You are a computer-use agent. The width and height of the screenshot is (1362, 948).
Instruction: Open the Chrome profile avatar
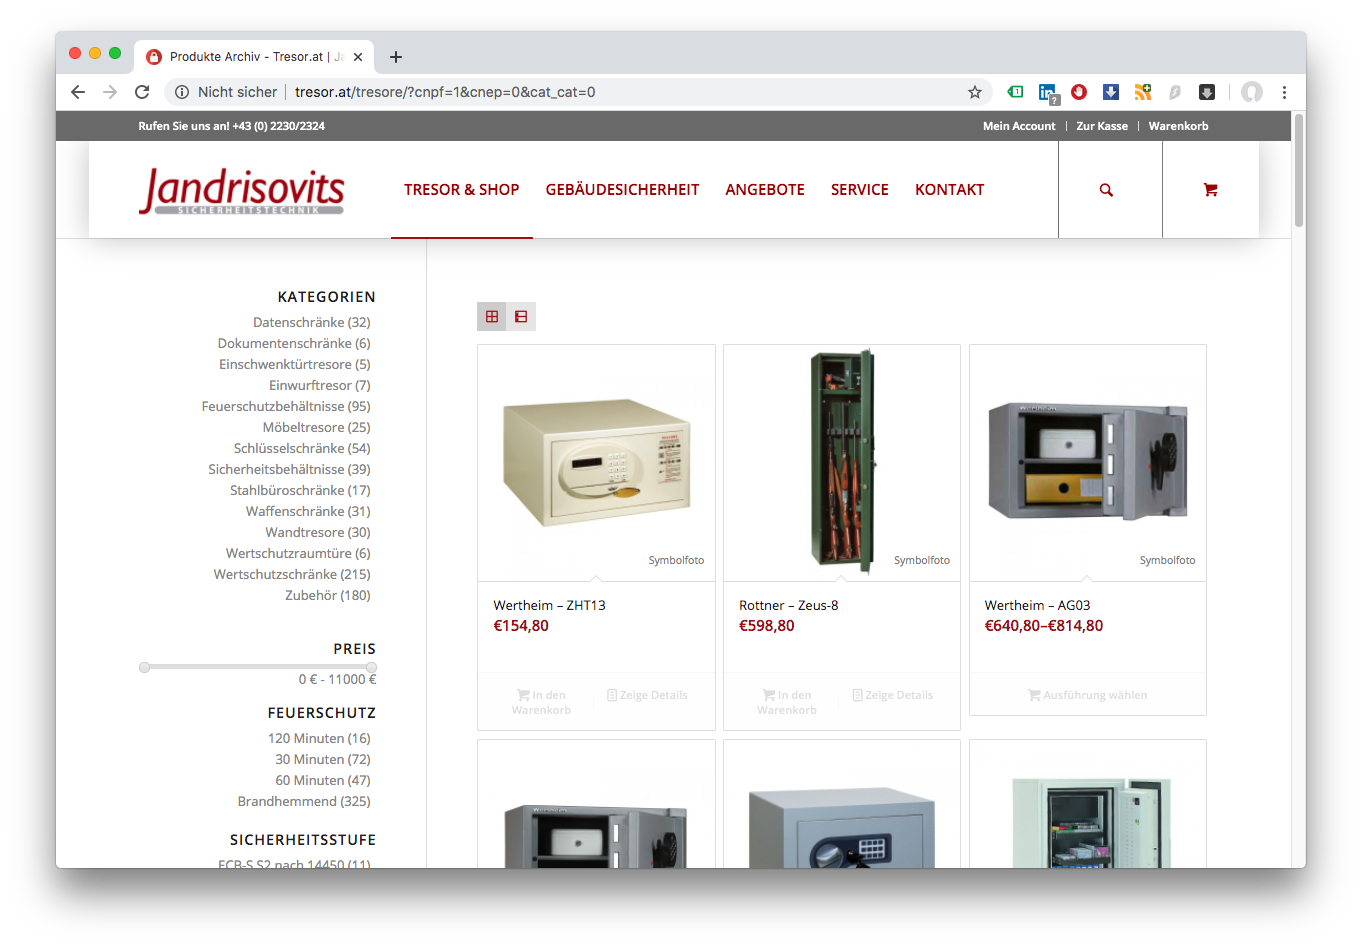[1252, 92]
